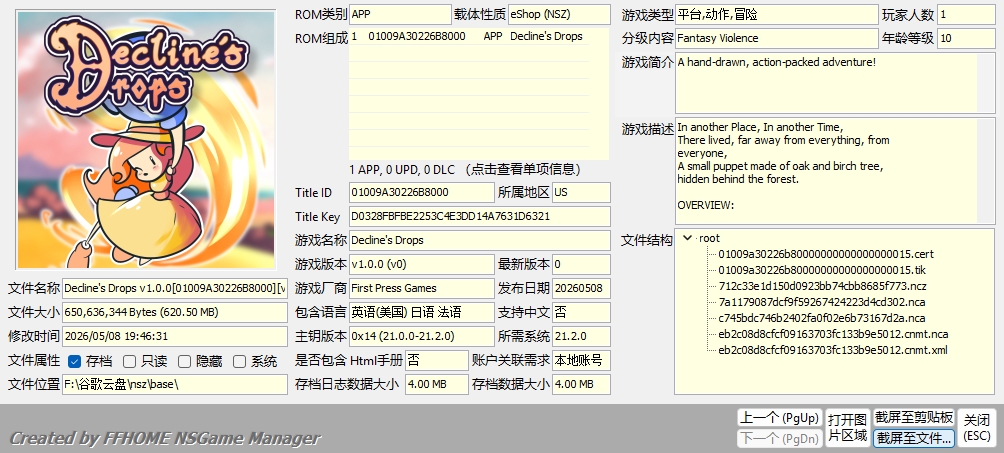Click the 修改时间 modified time field
Screen dimensions: 1004x453
point(175,336)
